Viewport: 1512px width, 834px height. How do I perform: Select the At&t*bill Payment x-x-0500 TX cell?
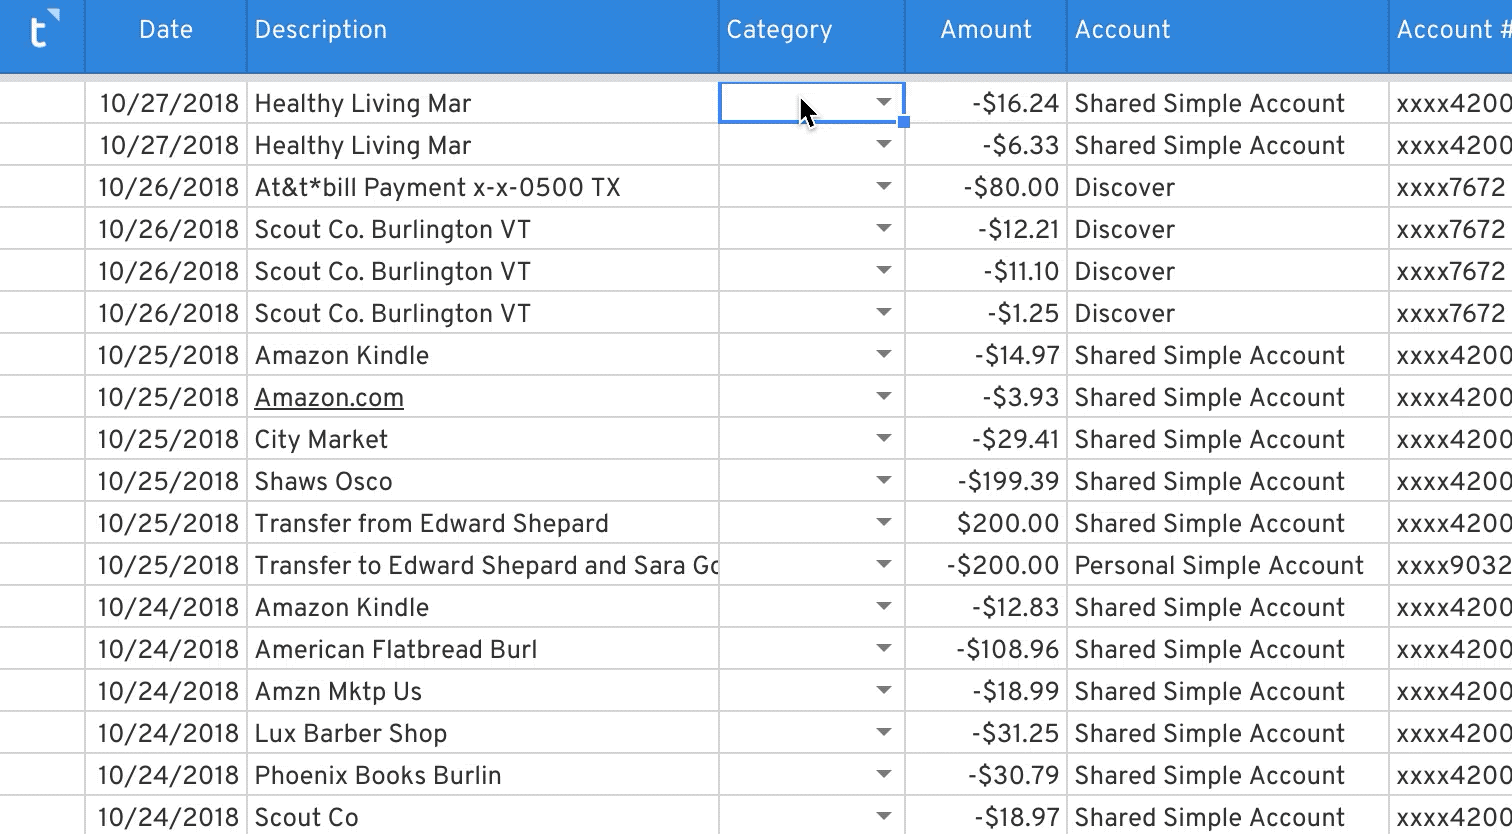(x=482, y=187)
